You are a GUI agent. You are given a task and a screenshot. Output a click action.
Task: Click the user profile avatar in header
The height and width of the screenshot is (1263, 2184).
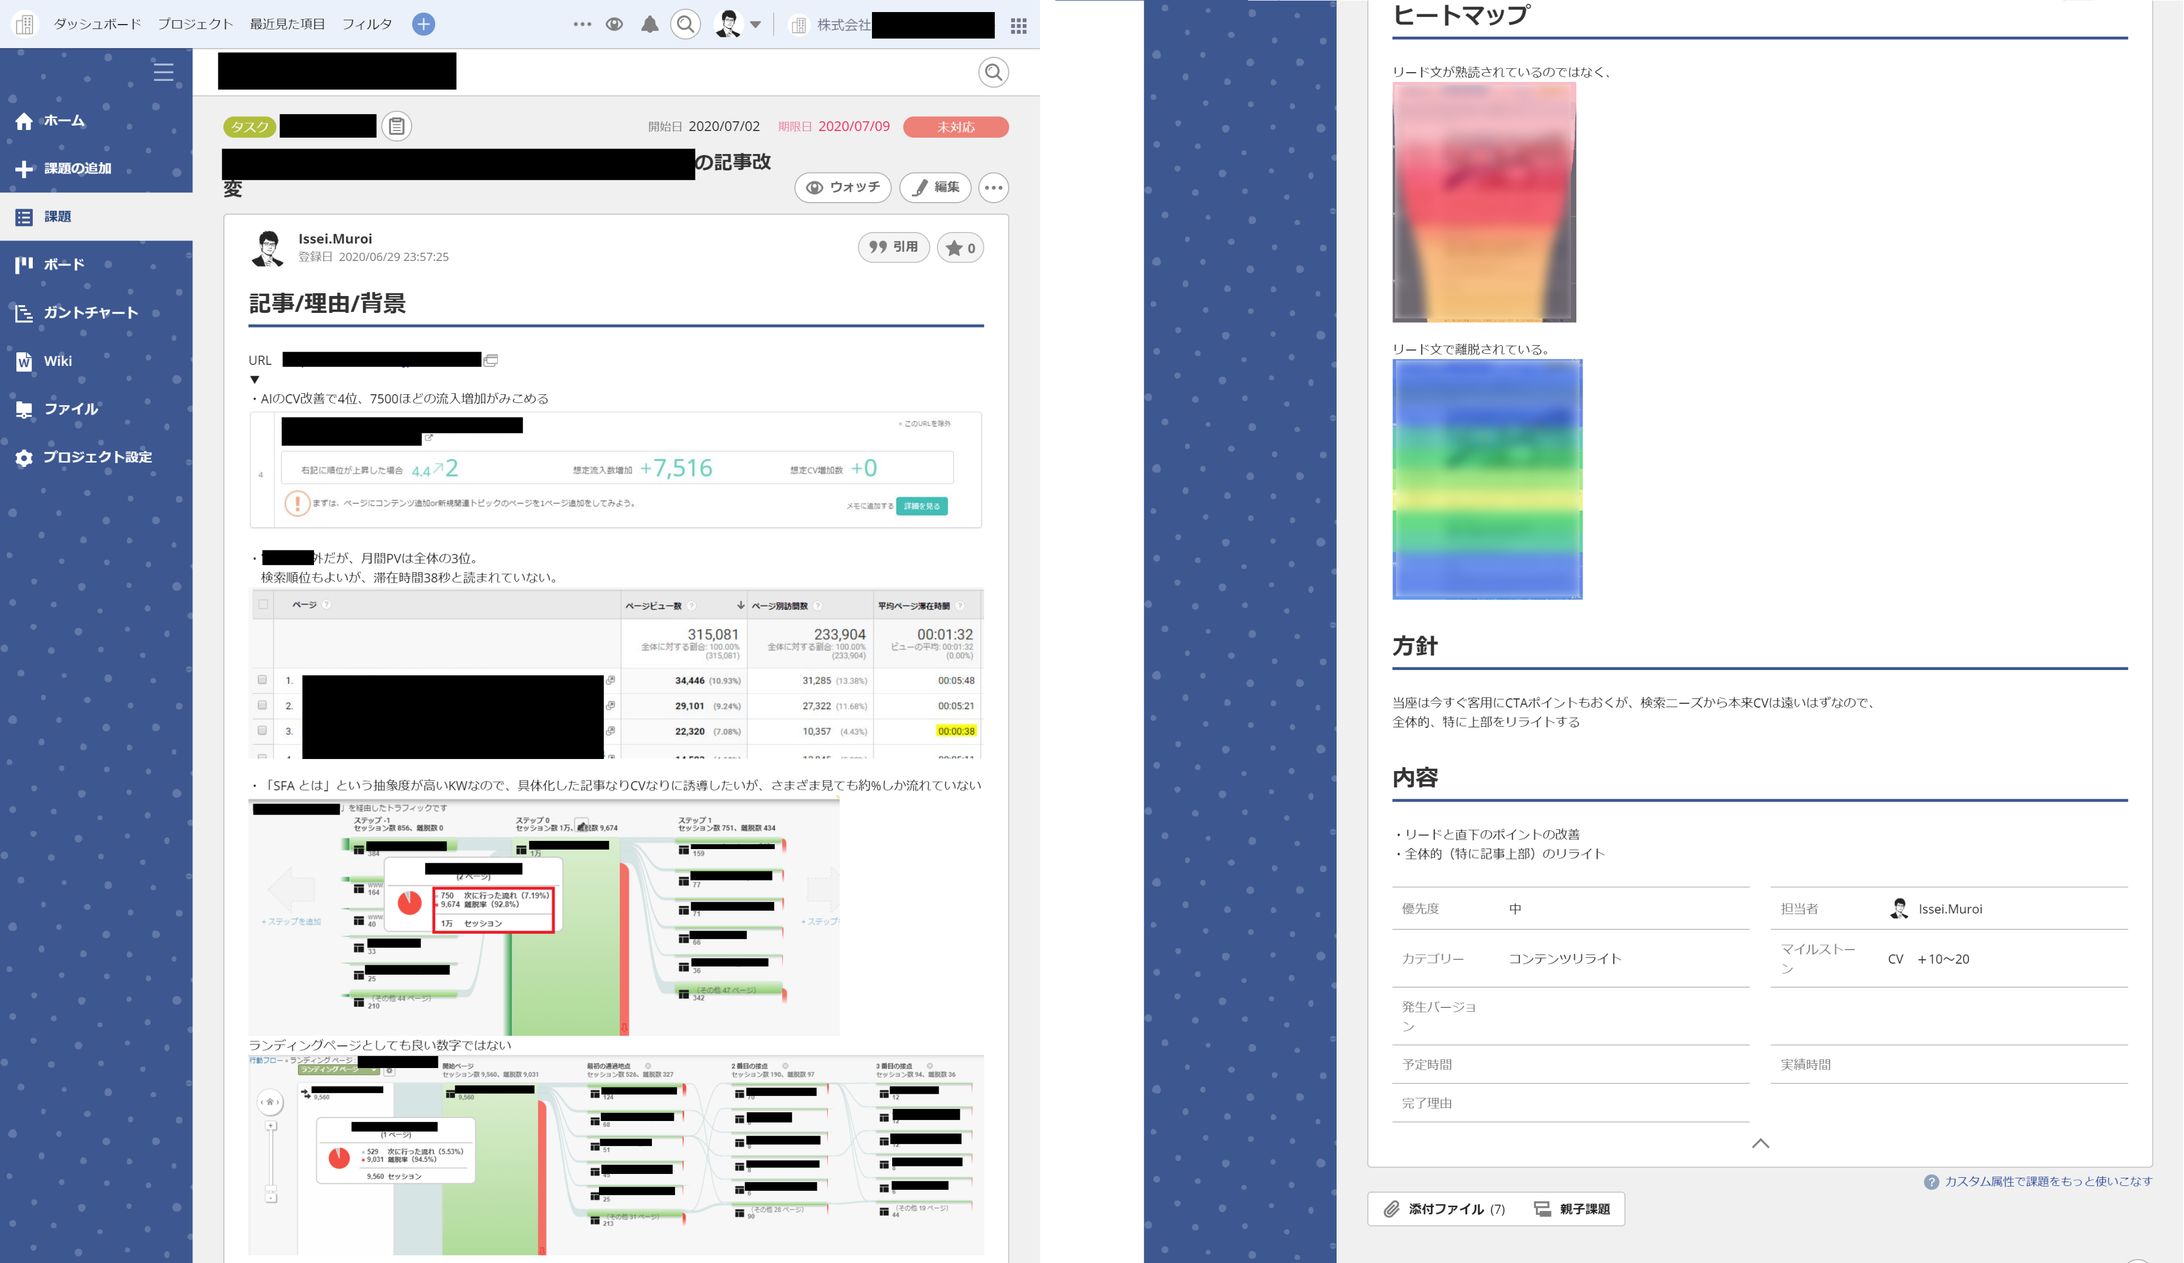click(x=728, y=24)
